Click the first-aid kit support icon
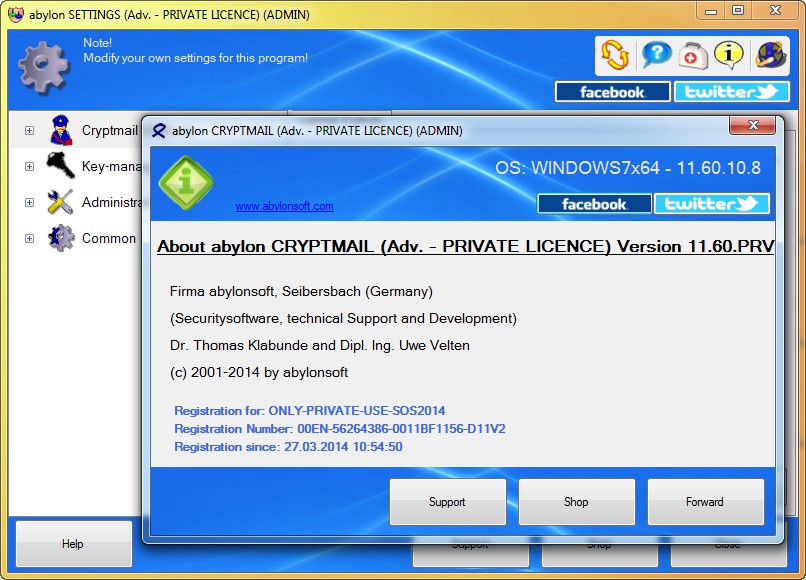The image size is (806, 580). coord(692,56)
